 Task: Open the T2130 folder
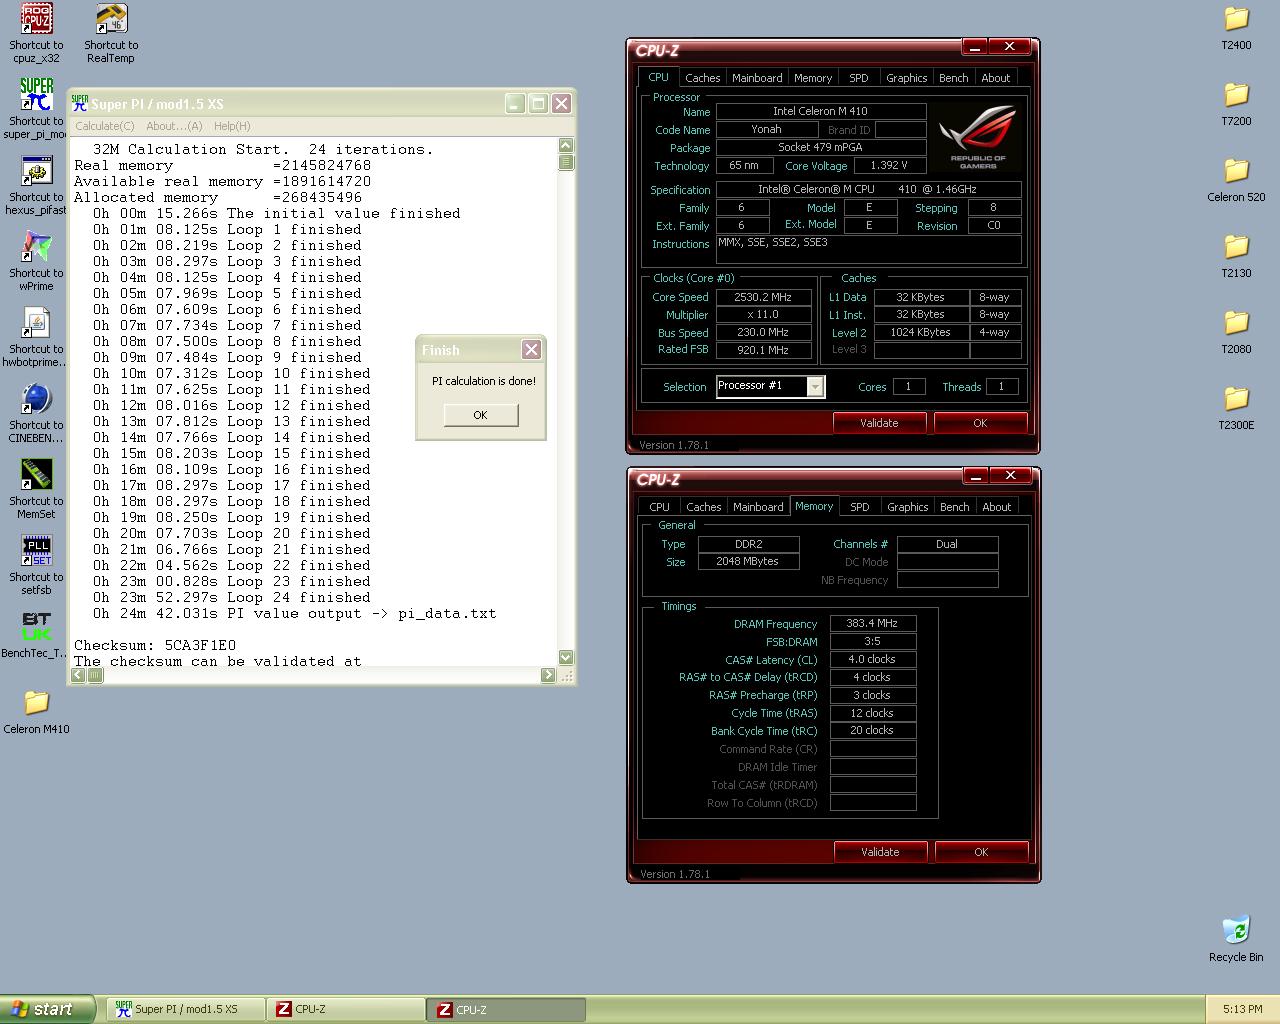1236,247
